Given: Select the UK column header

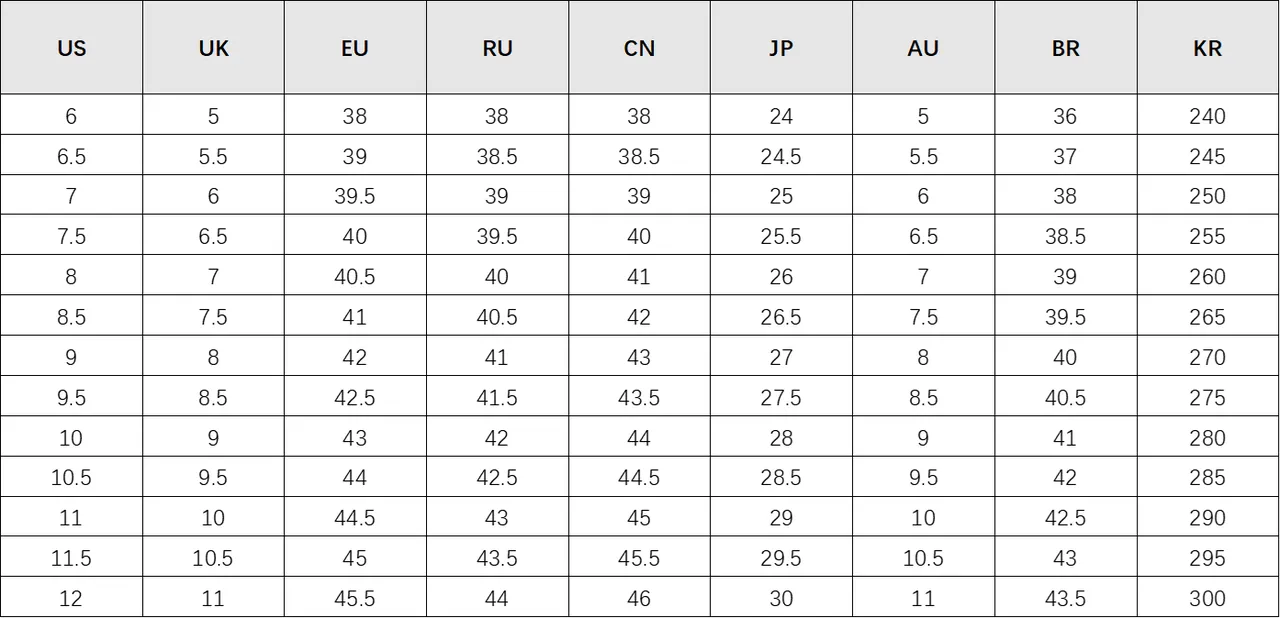Looking at the screenshot, I should tap(213, 48).
